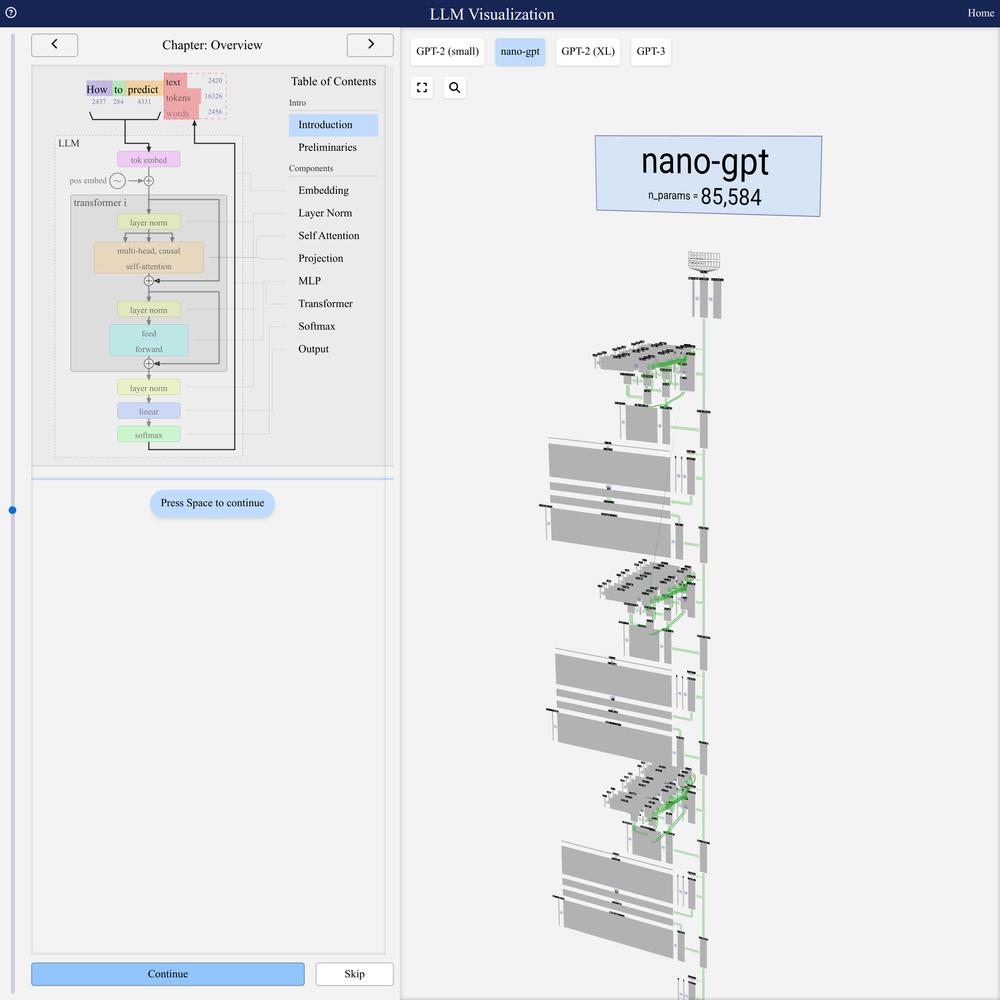Advance to the next chapter with the right chevron
This screenshot has width=1000, height=1000.
pyautogui.click(x=370, y=45)
